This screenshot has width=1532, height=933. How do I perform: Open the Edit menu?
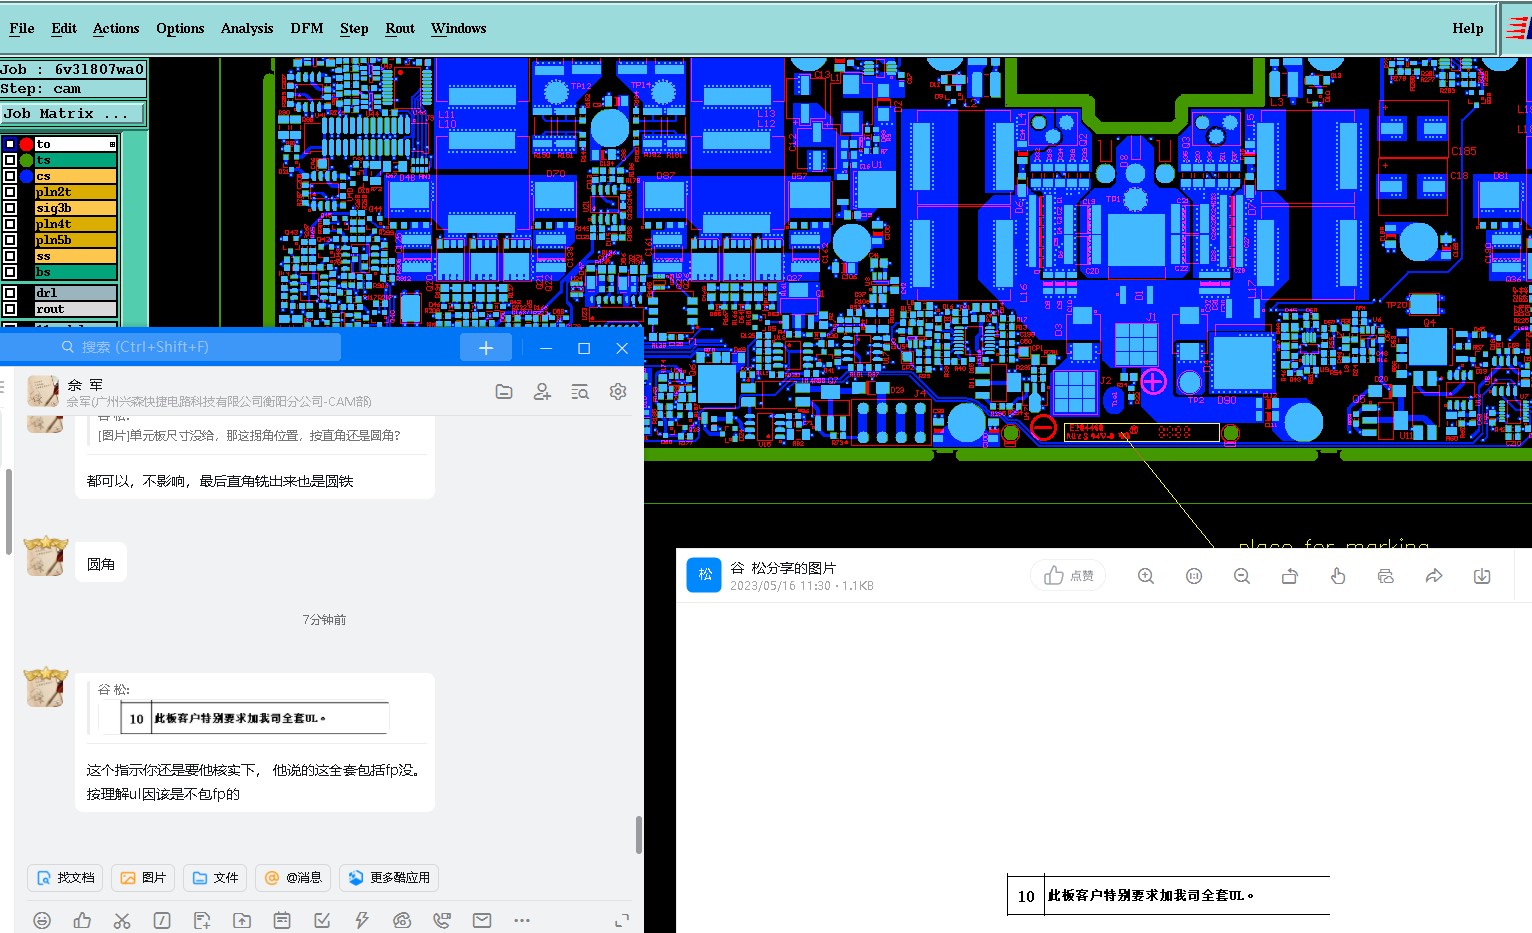tap(64, 28)
